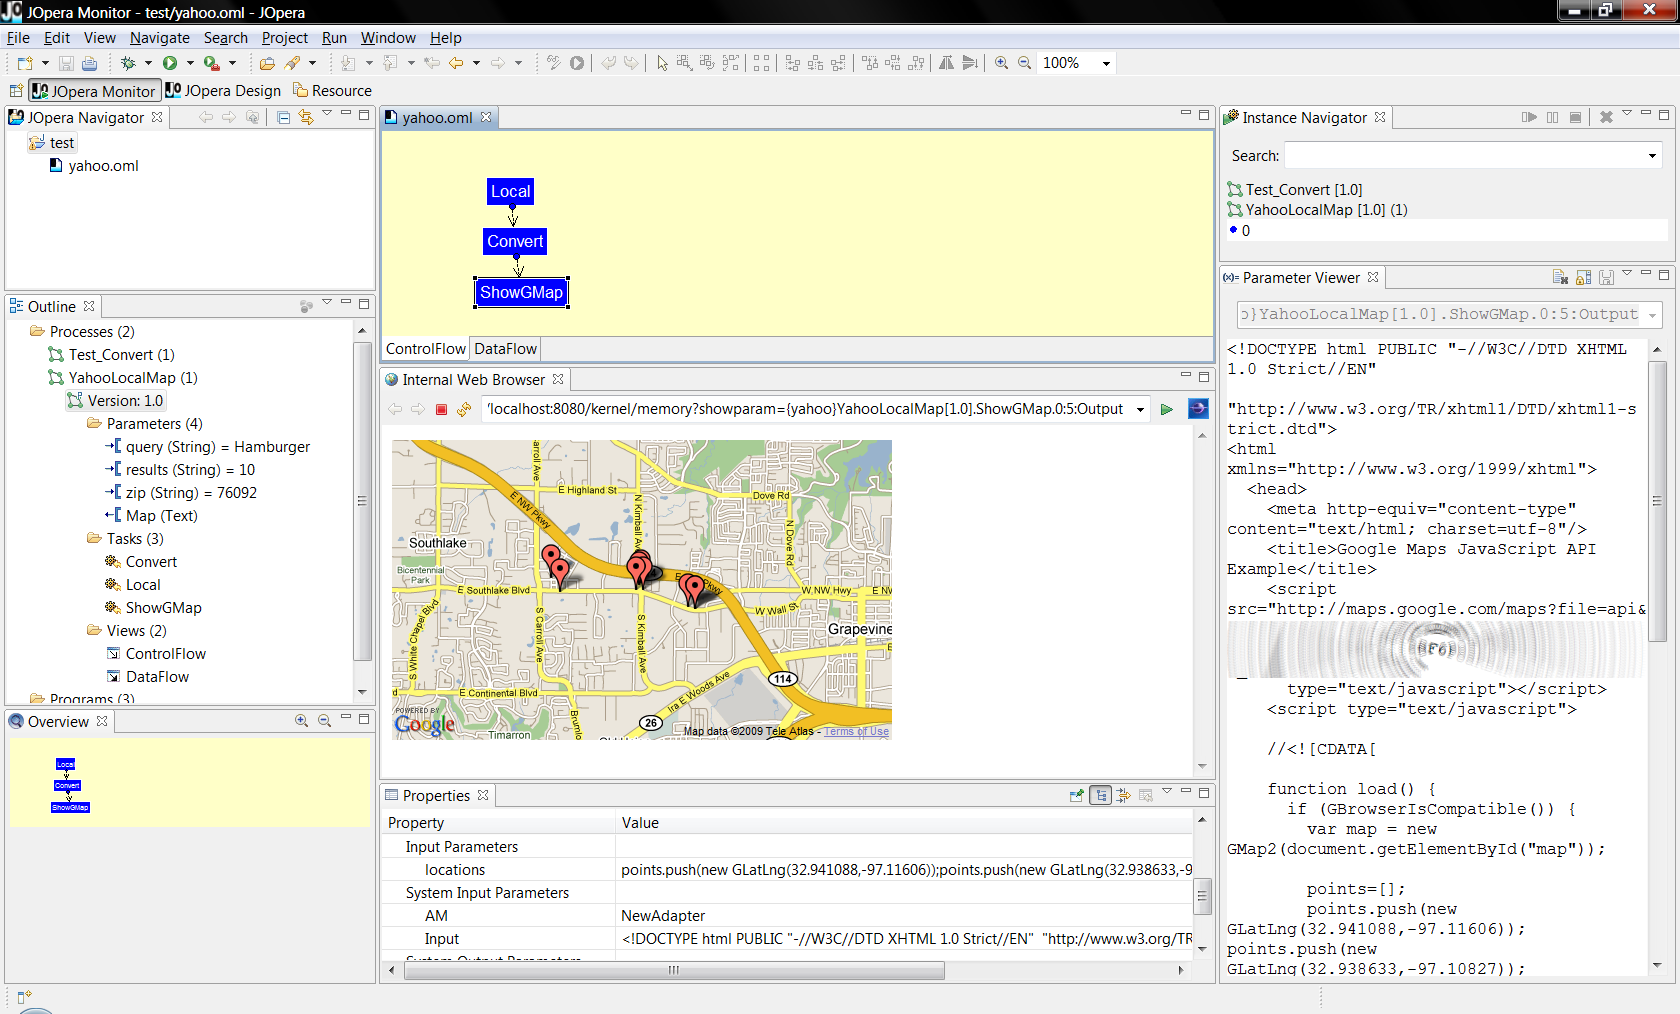The width and height of the screenshot is (1680, 1014).
Task: Open the Project menu
Action: 284,38
